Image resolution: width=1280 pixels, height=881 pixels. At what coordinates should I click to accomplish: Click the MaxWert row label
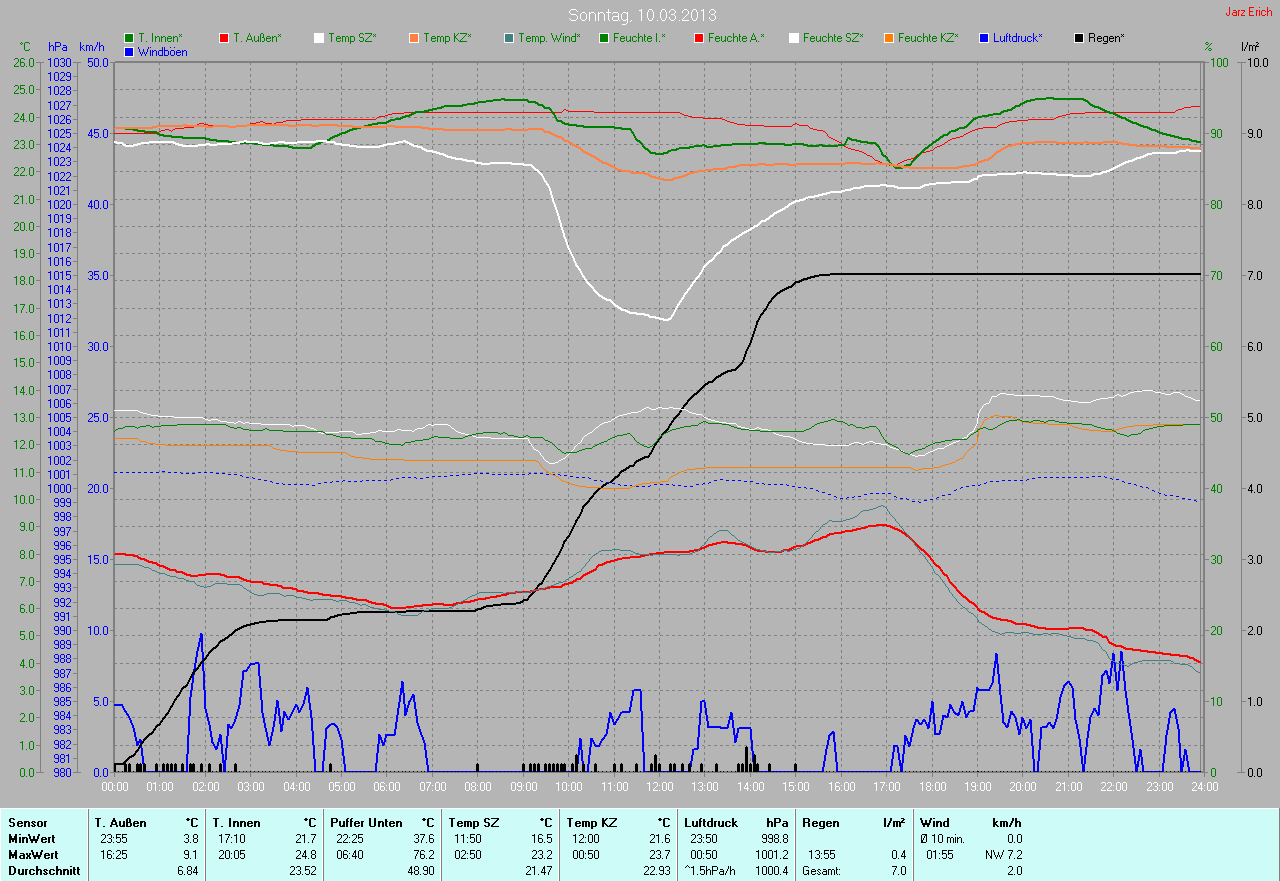33,855
